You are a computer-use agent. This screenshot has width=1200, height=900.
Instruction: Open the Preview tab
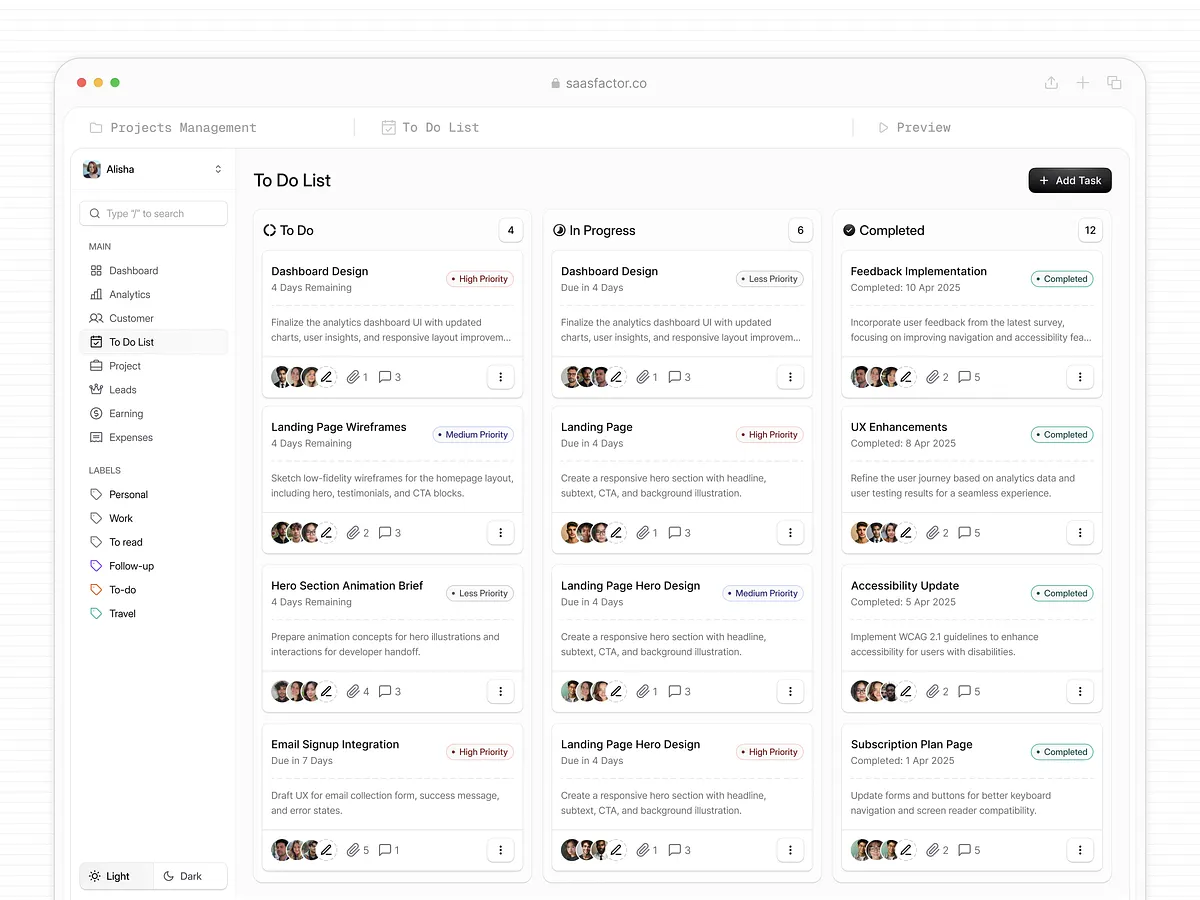tap(915, 127)
